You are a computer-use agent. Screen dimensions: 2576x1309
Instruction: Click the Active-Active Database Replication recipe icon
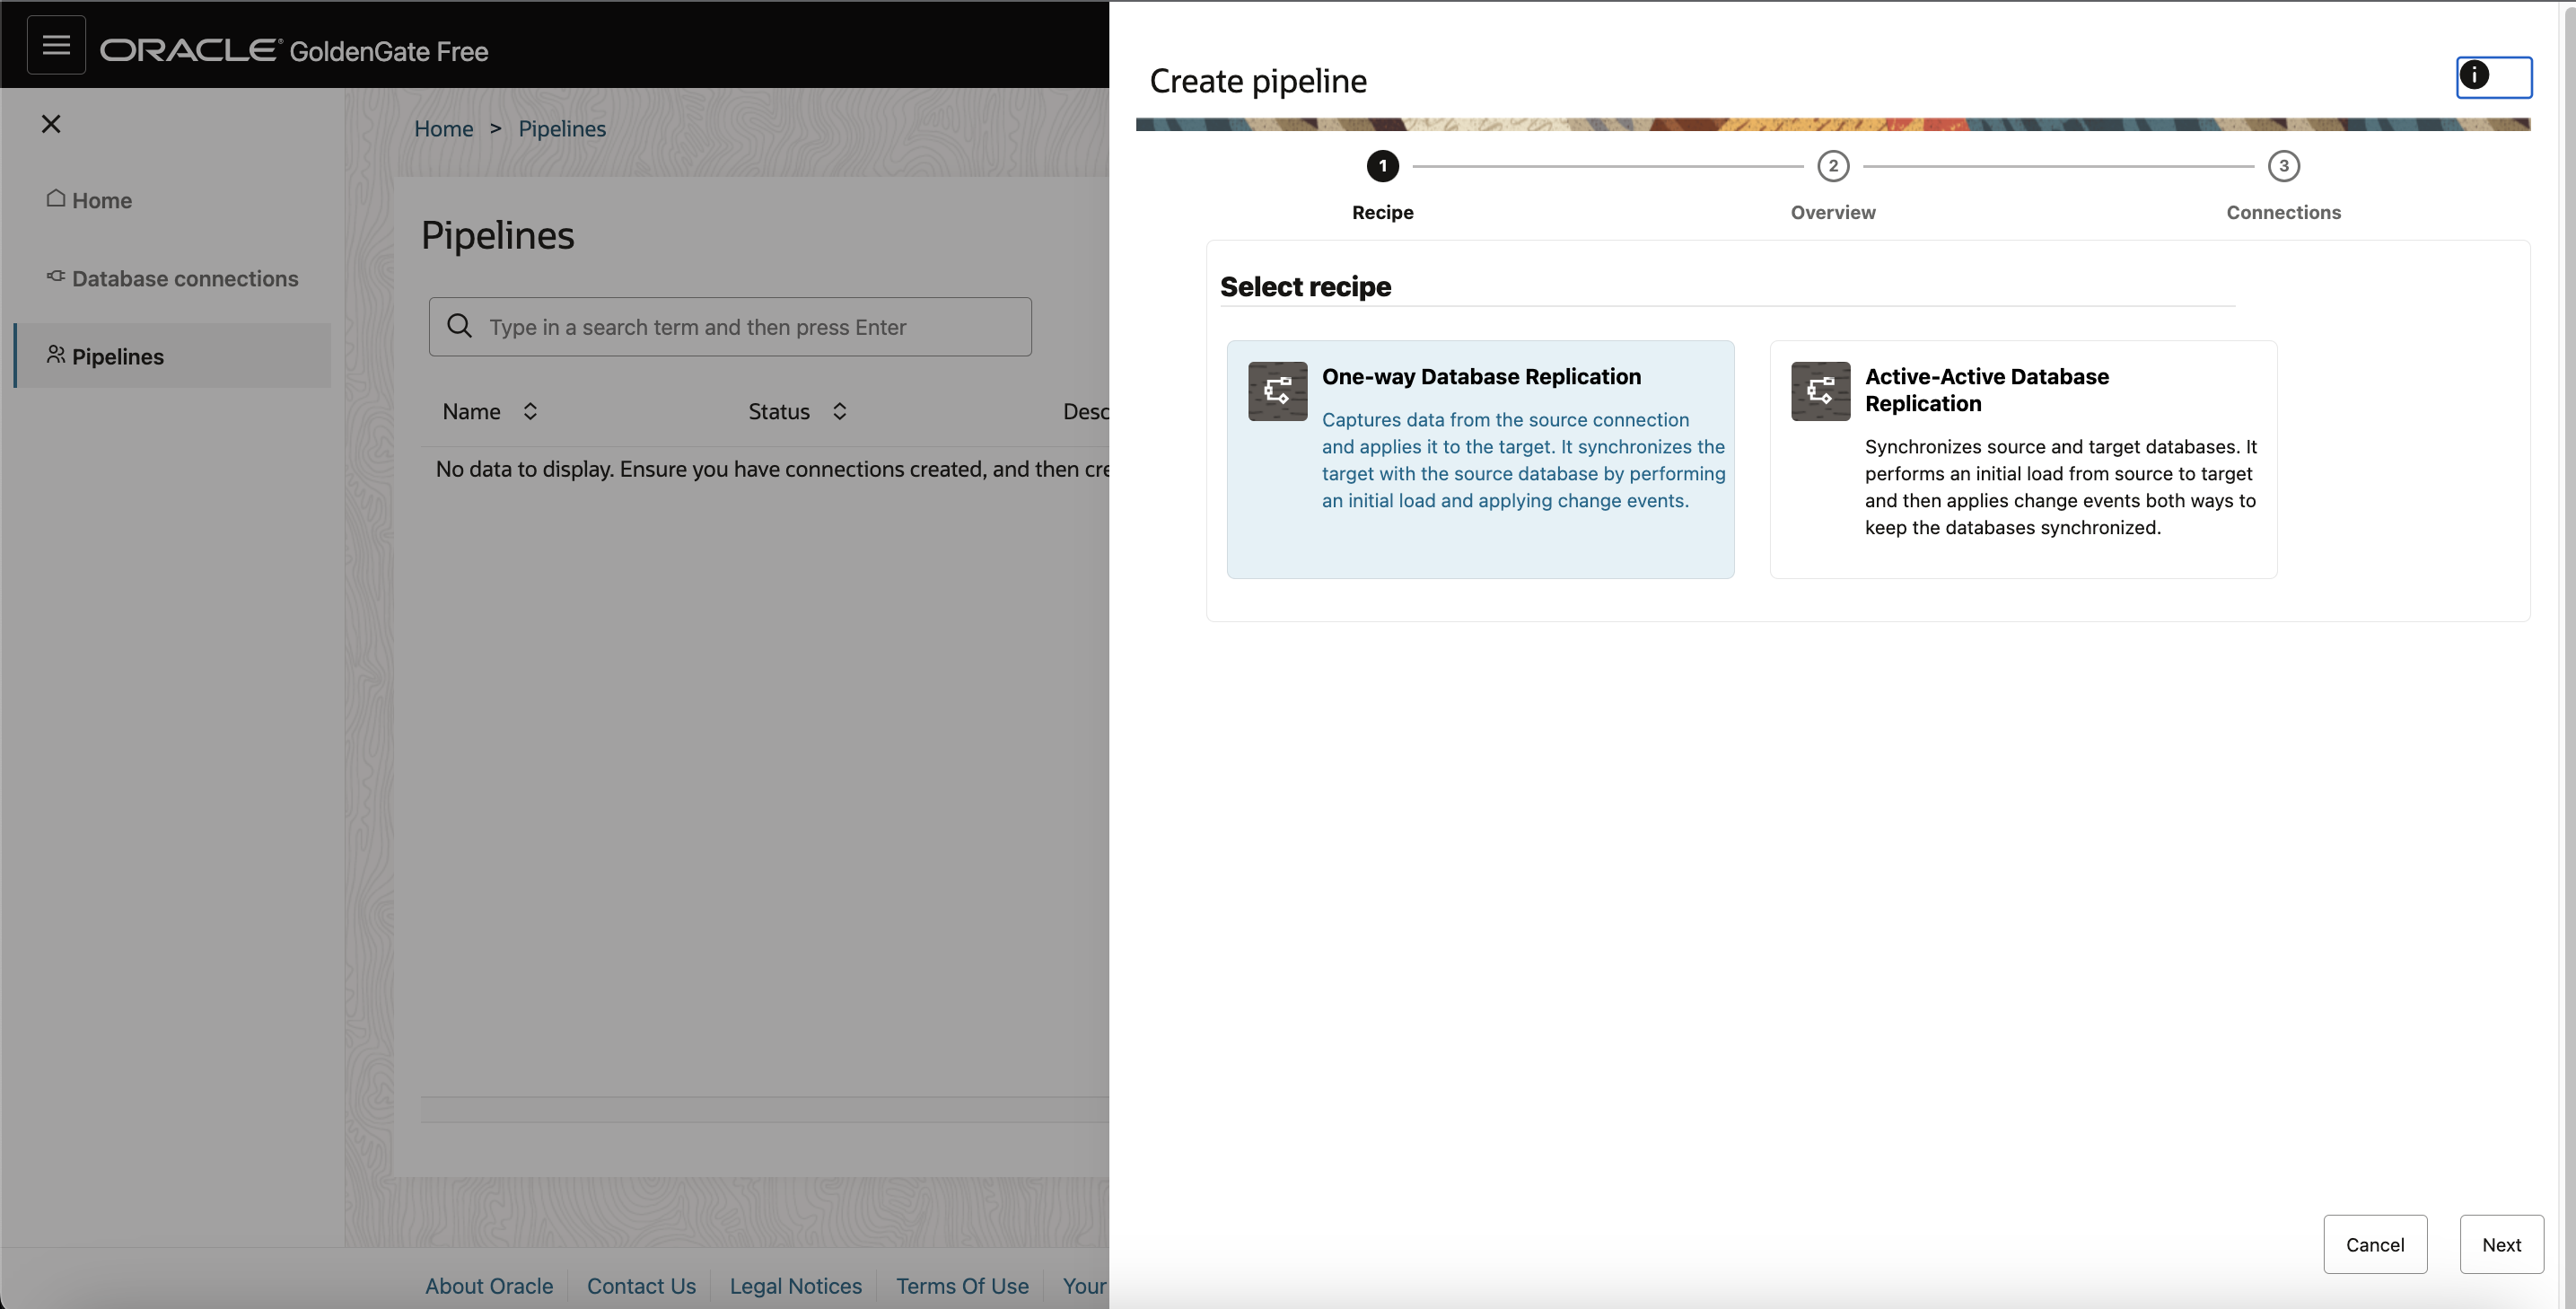coord(1820,391)
